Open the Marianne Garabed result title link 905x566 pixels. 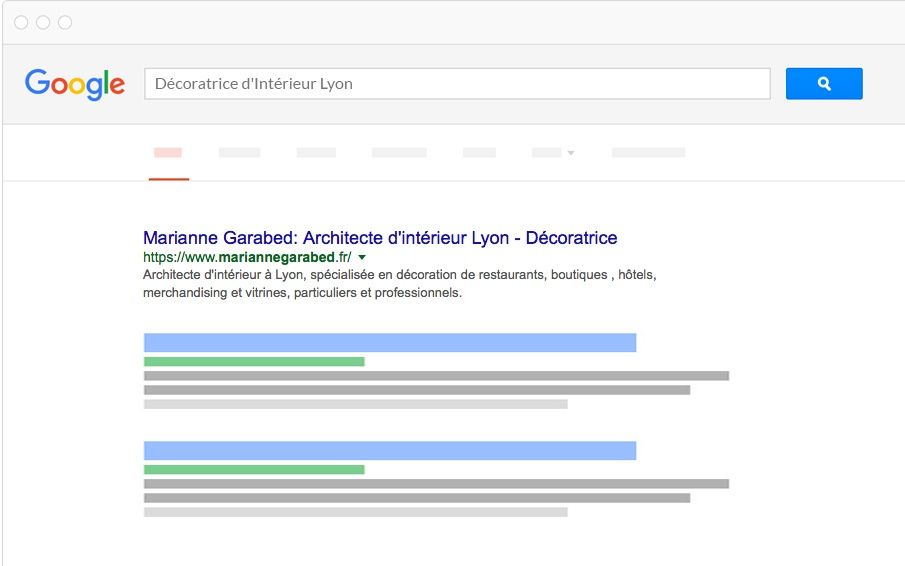[x=380, y=238]
